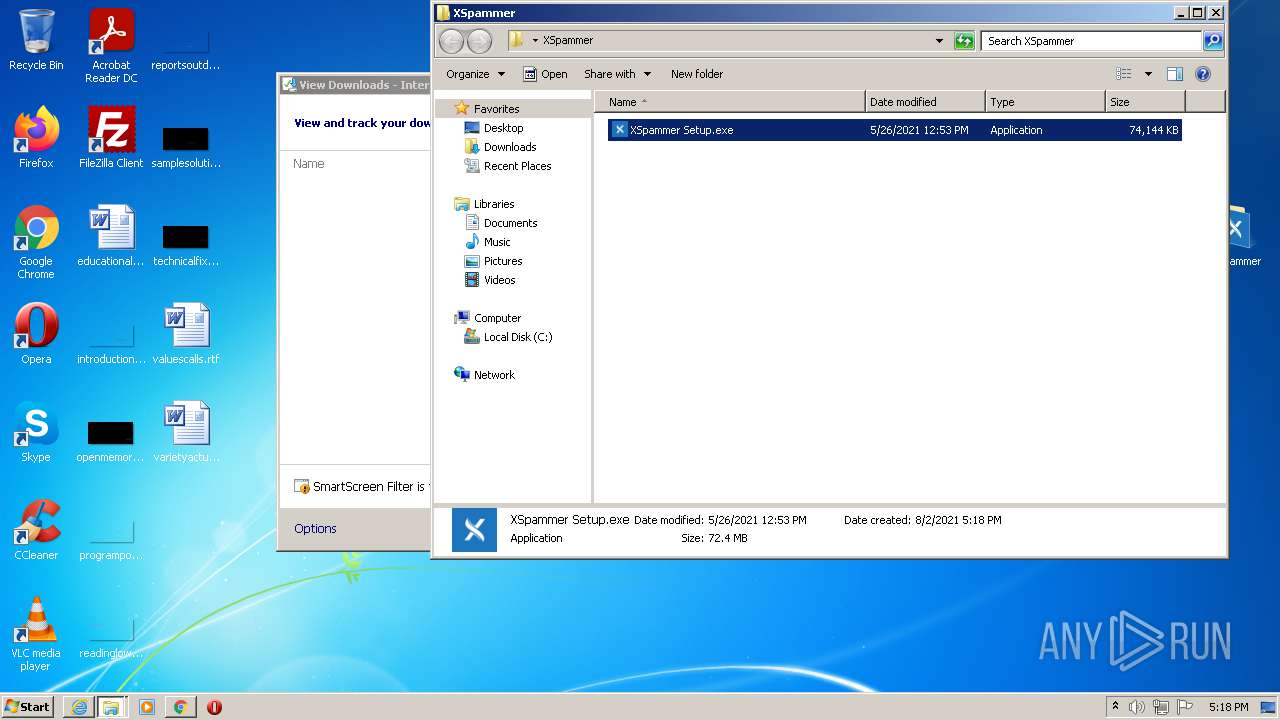Screen dimensions: 1280x720
Task: Refresh the XSpammer folder view
Action: (964, 41)
